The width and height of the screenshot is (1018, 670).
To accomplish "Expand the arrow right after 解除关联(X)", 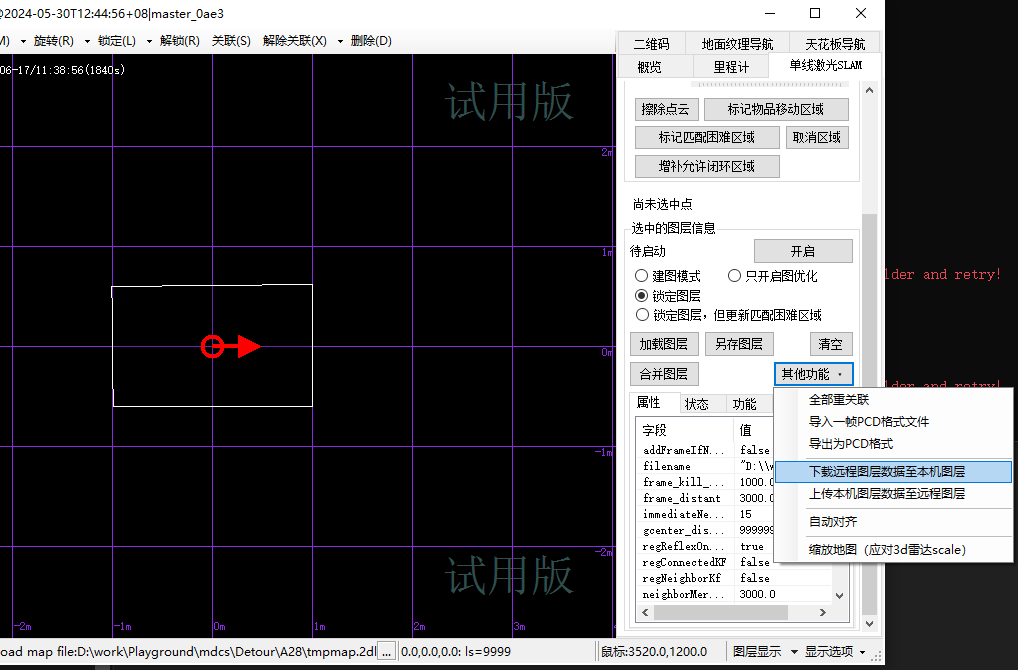I will pyautogui.click(x=340, y=41).
